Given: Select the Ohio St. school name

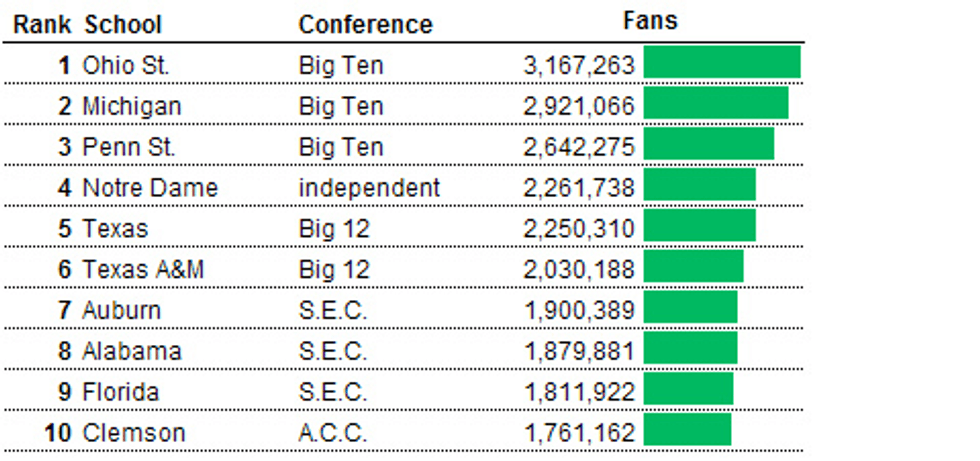Looking at the screenshot, I should point(126,65).
